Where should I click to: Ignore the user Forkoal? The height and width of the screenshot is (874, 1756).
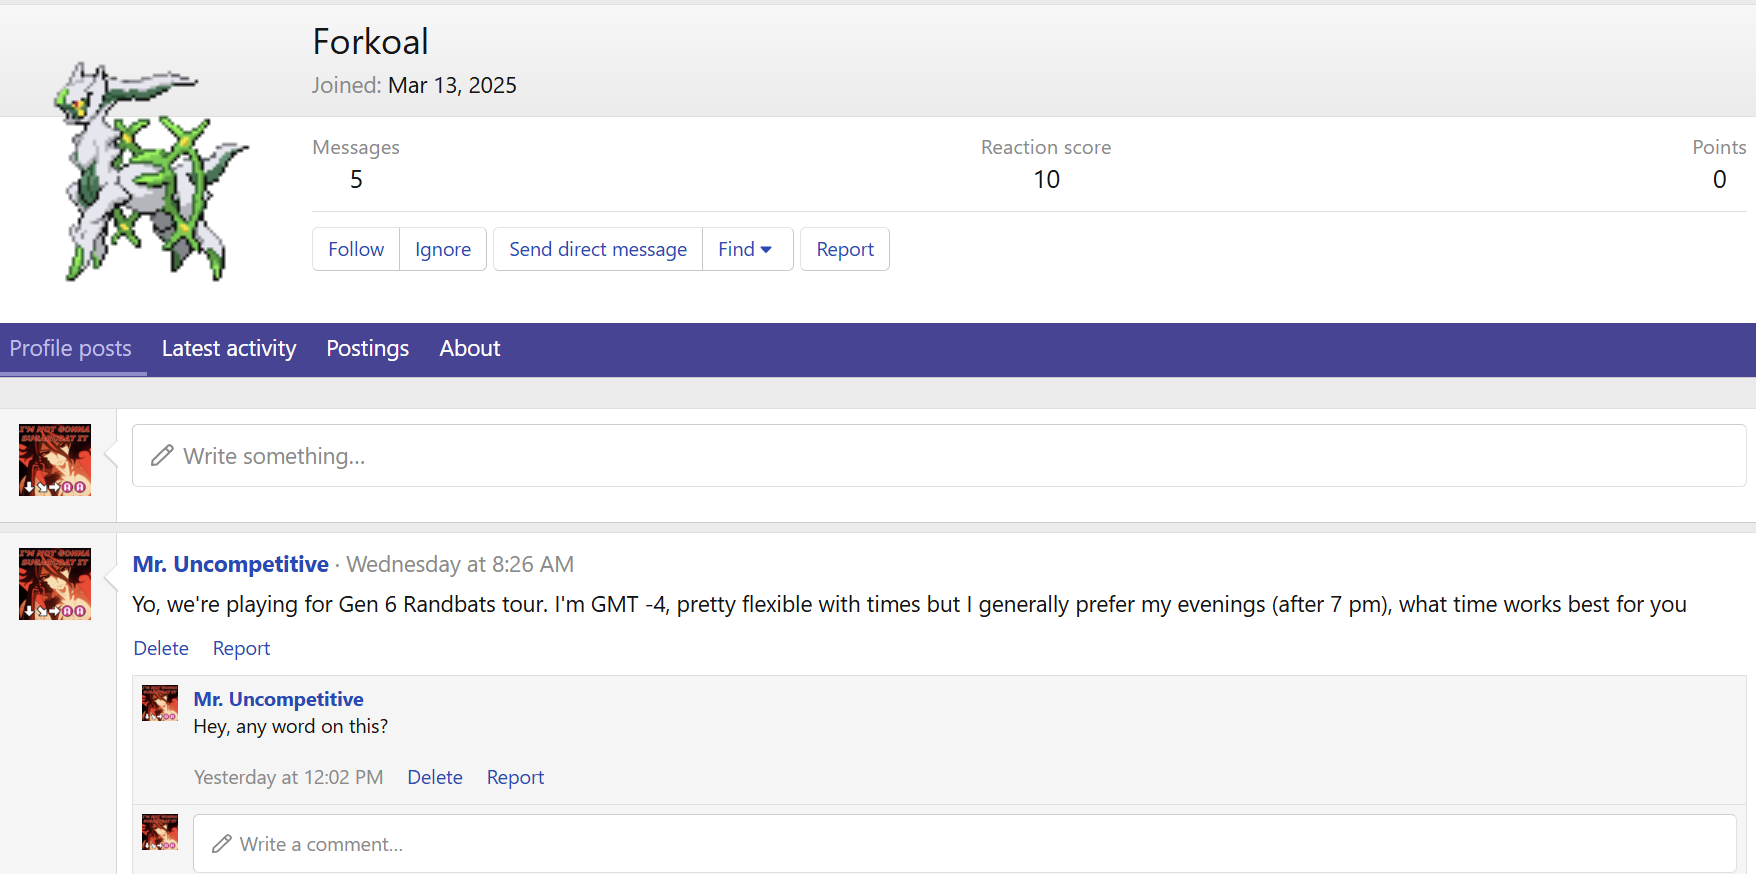pos(443,249)
